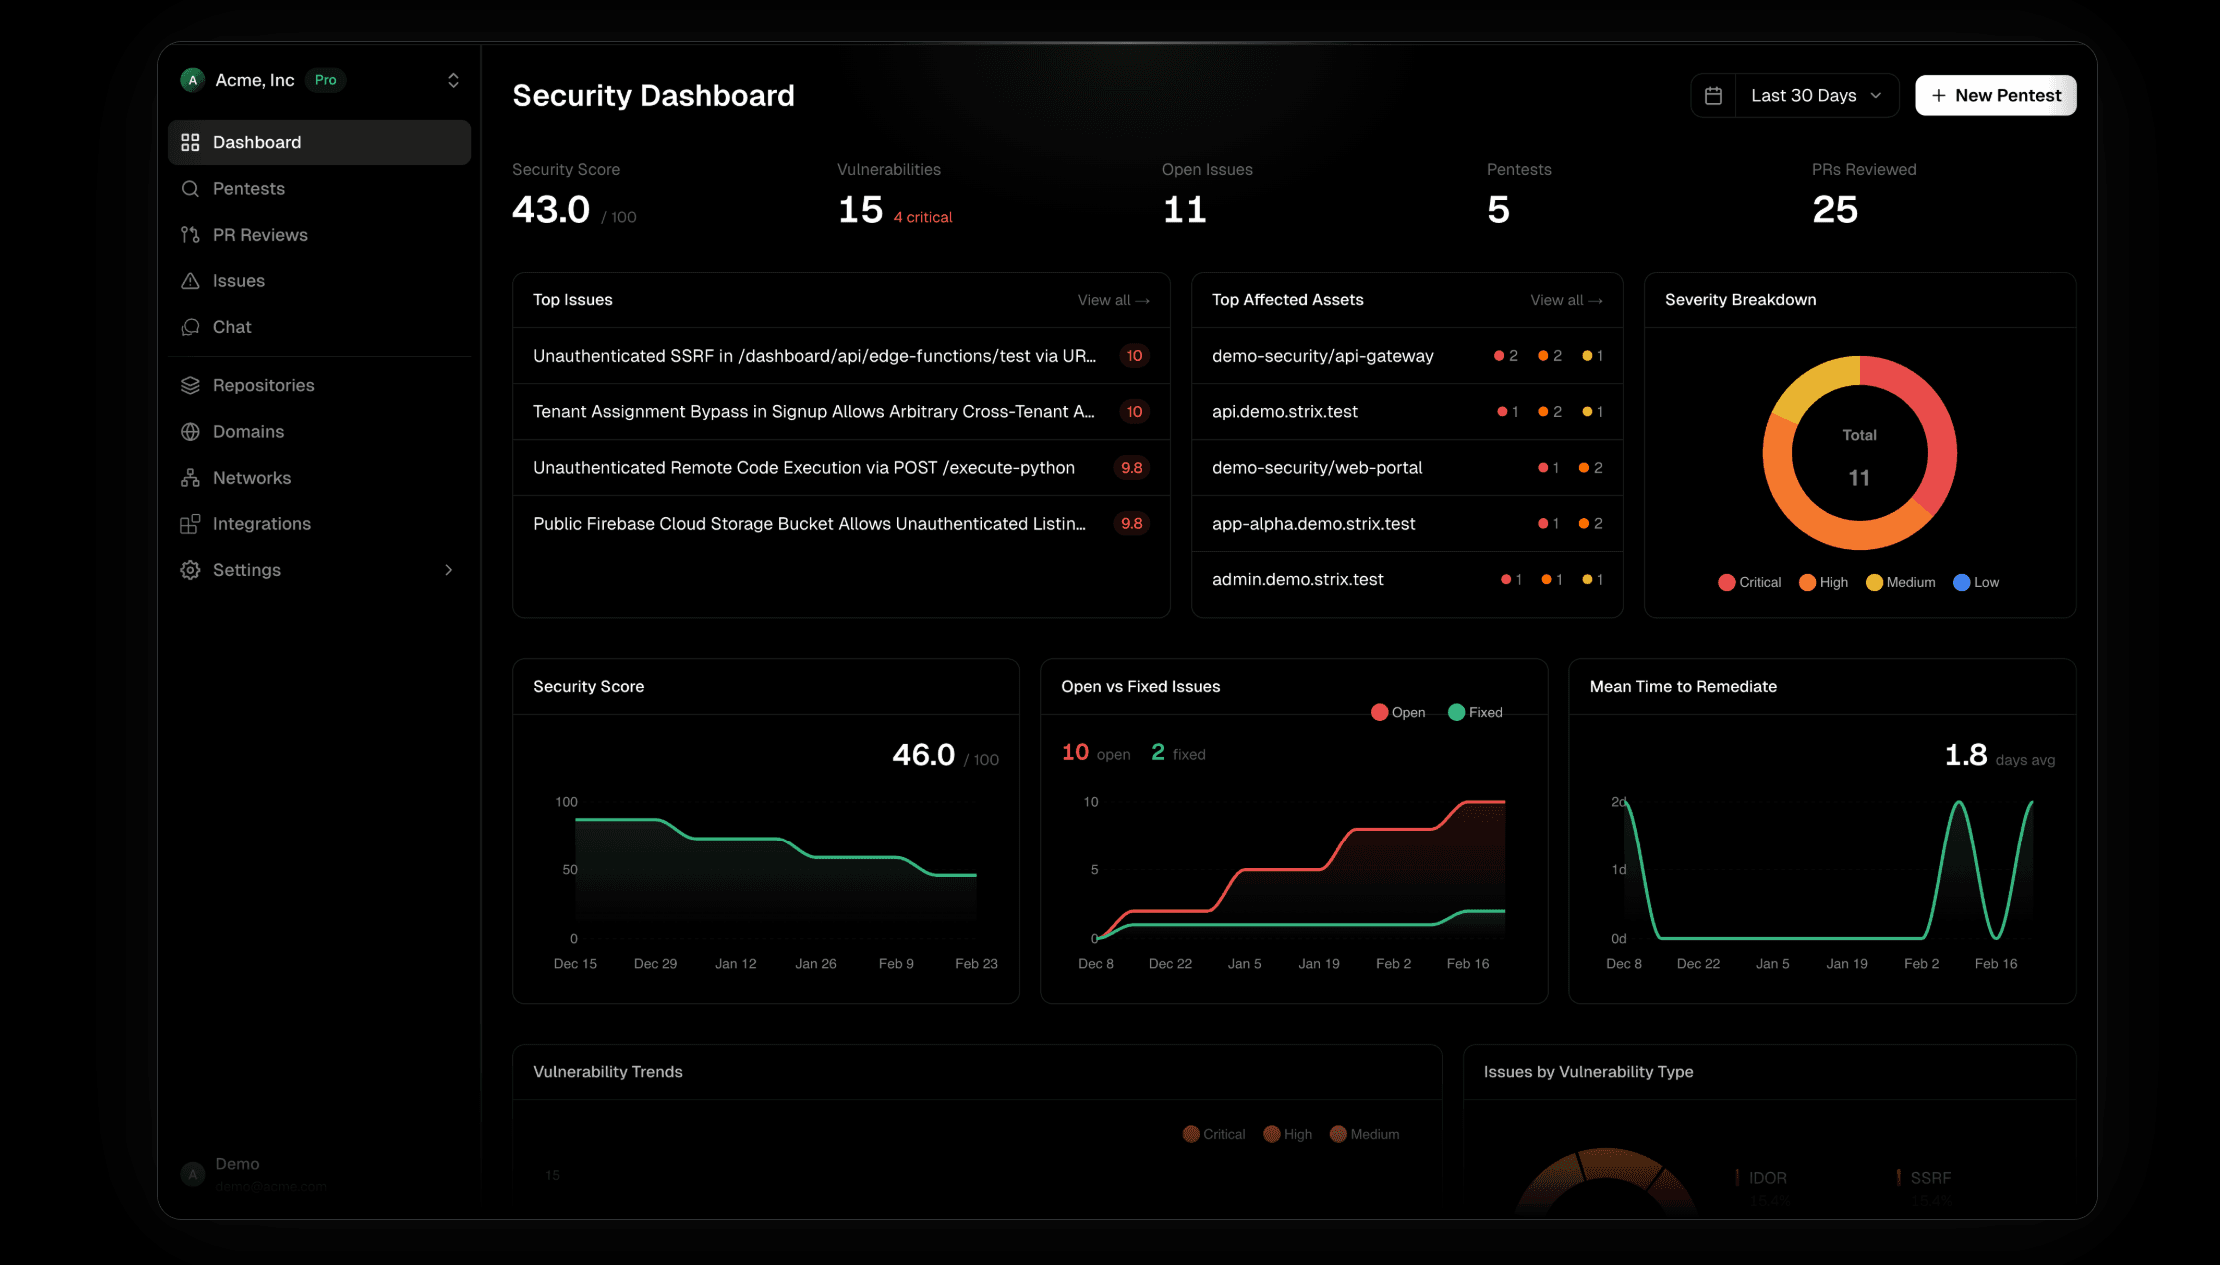Image resolution: width=2220 pixels, height=1265 pixels.
Task: Click the New Pentest button
Action: [1995, 96]
